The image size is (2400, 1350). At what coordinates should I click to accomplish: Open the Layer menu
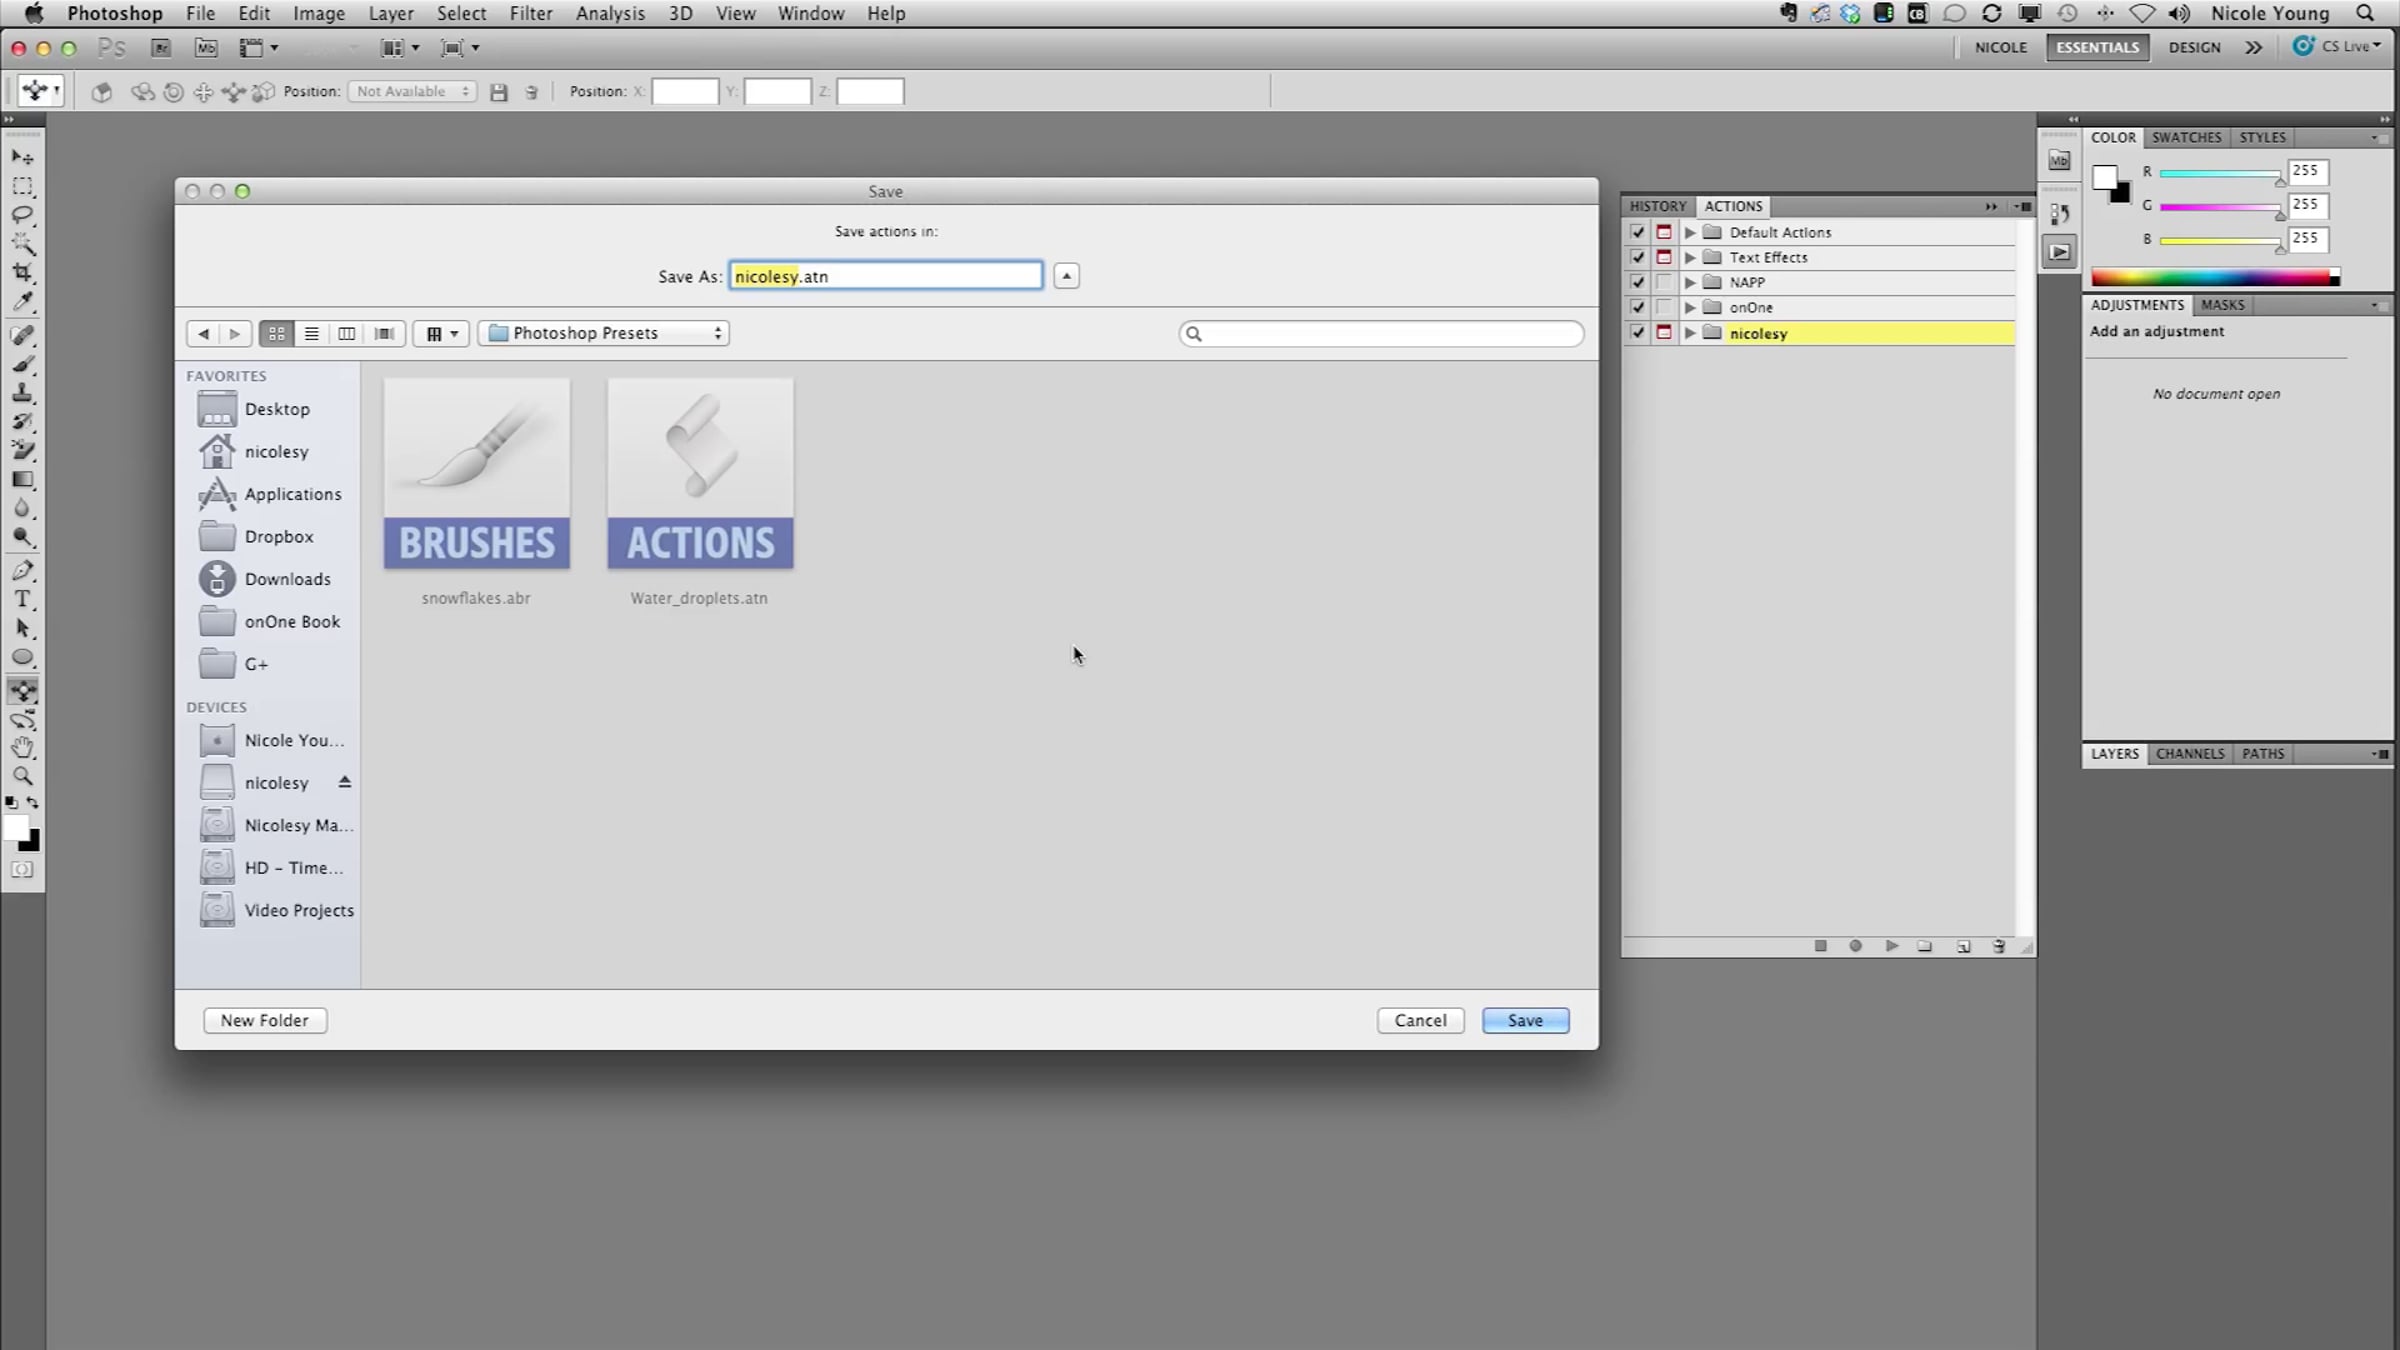click(391, 13)
